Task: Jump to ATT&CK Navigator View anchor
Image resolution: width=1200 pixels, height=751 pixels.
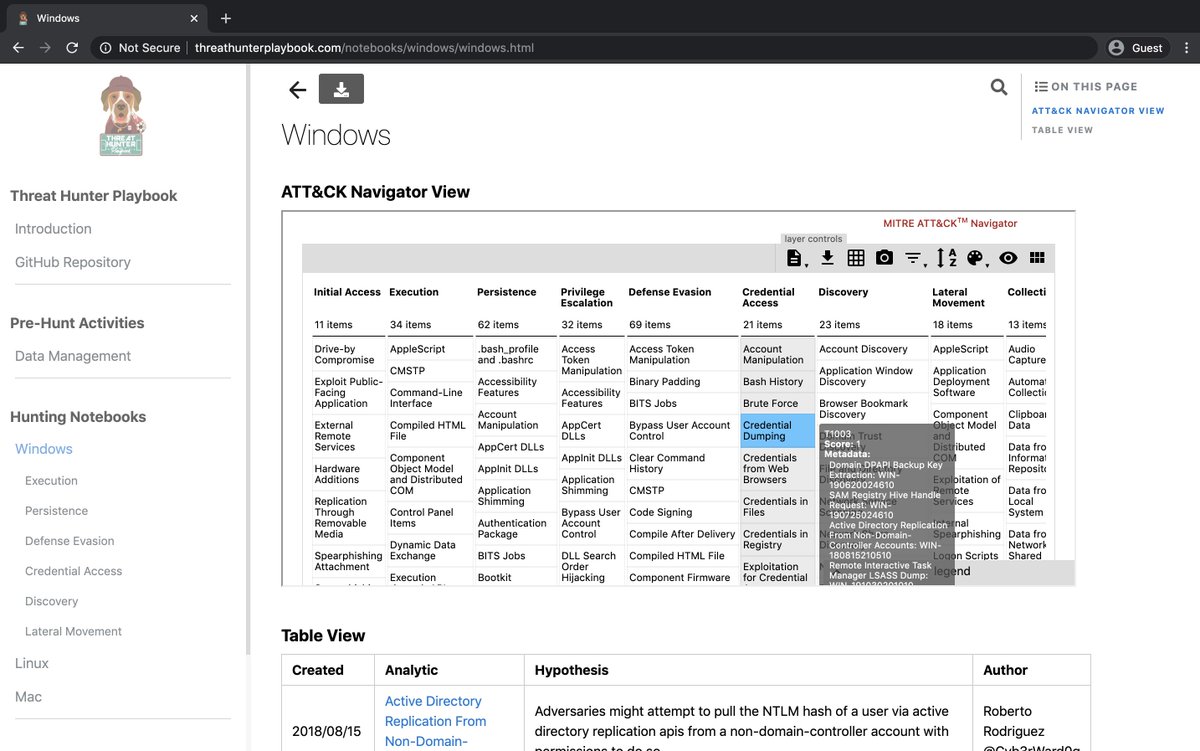Action: click(1098, 111)
